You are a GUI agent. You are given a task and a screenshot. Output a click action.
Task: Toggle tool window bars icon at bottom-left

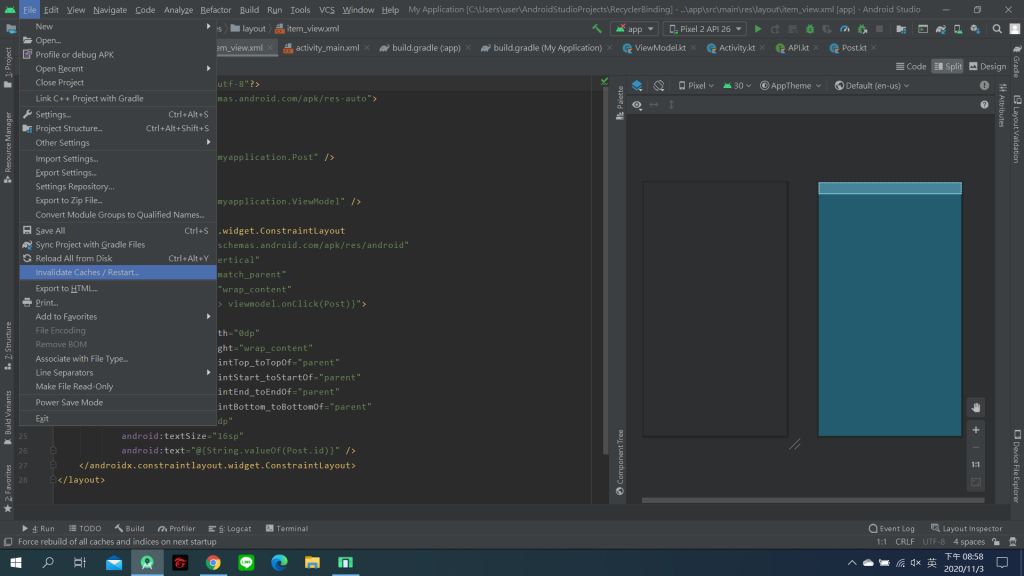8,542
